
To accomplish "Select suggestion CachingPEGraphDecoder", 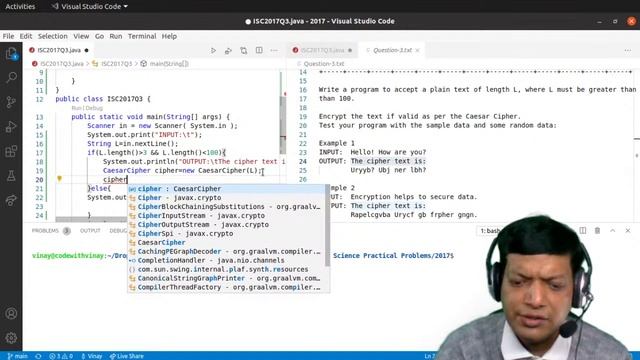I will 226,251.
